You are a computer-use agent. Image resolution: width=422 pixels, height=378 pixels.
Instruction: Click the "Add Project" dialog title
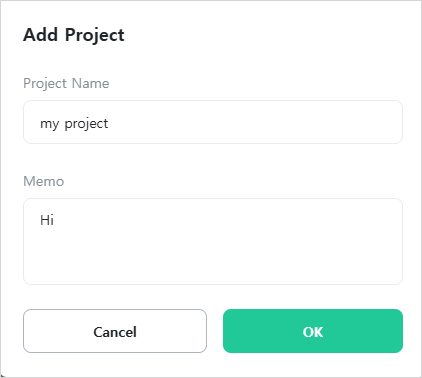74,35
